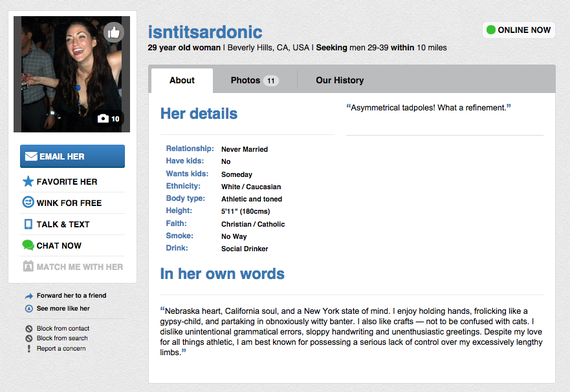Select the About tab
The image size is (570, 392).
182,80
